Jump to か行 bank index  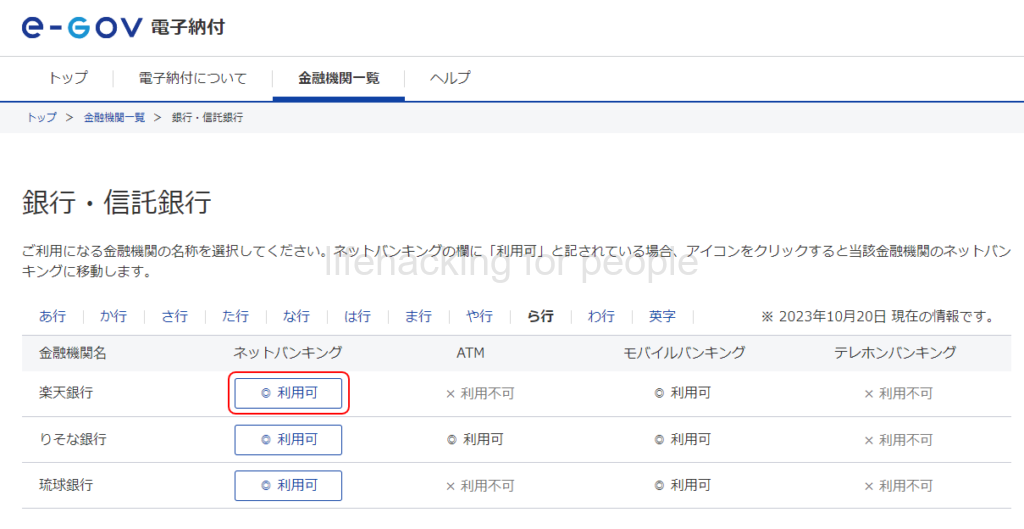113,316
